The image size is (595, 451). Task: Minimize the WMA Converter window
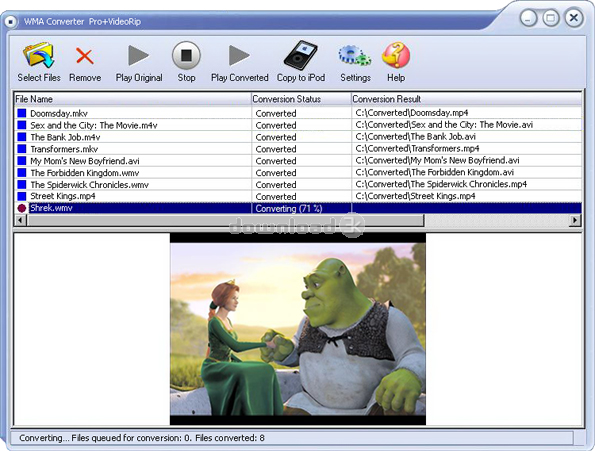[x=528, y=18]
